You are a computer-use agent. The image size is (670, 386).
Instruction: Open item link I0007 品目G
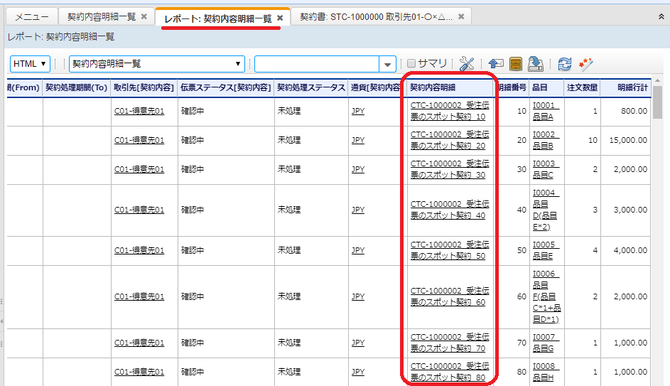[x=545, y=342]
